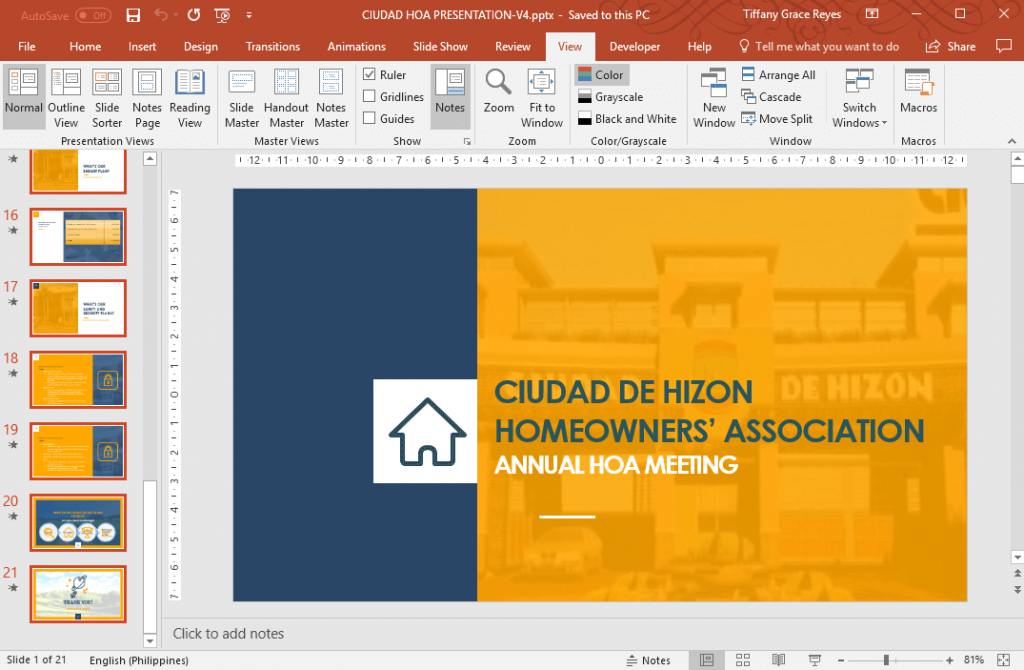The height and width of the screenshot is (670, 1024).
Task: Turn on Gridlines
Action: tap(372, 96)
